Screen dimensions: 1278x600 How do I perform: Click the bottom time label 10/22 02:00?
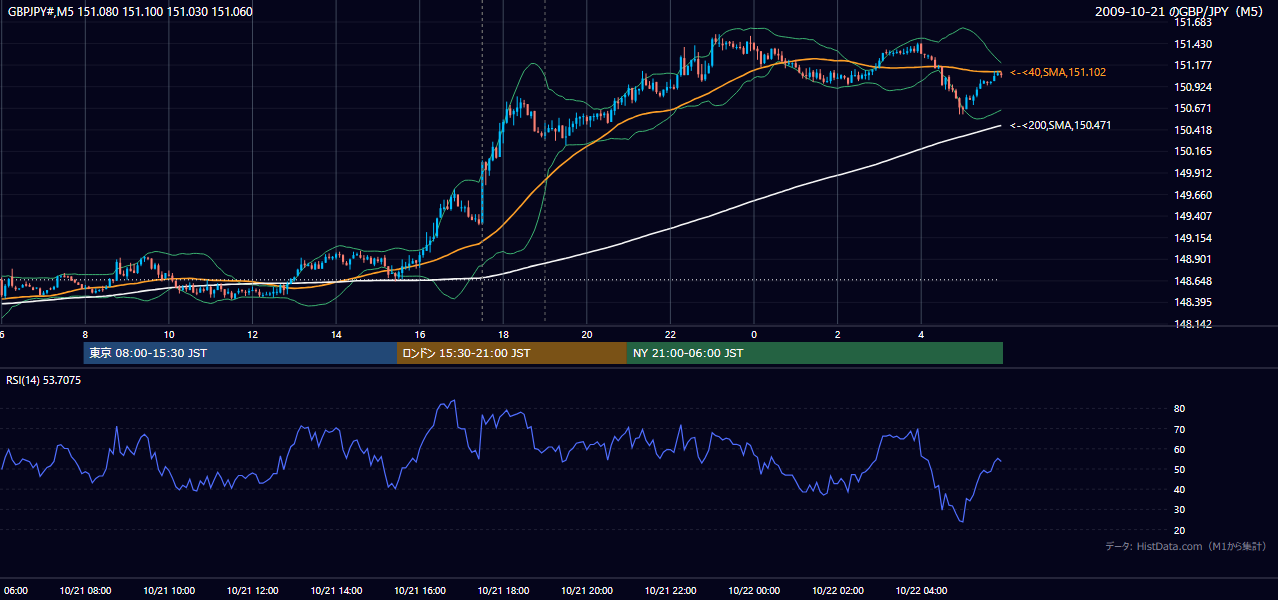(838, 591)
